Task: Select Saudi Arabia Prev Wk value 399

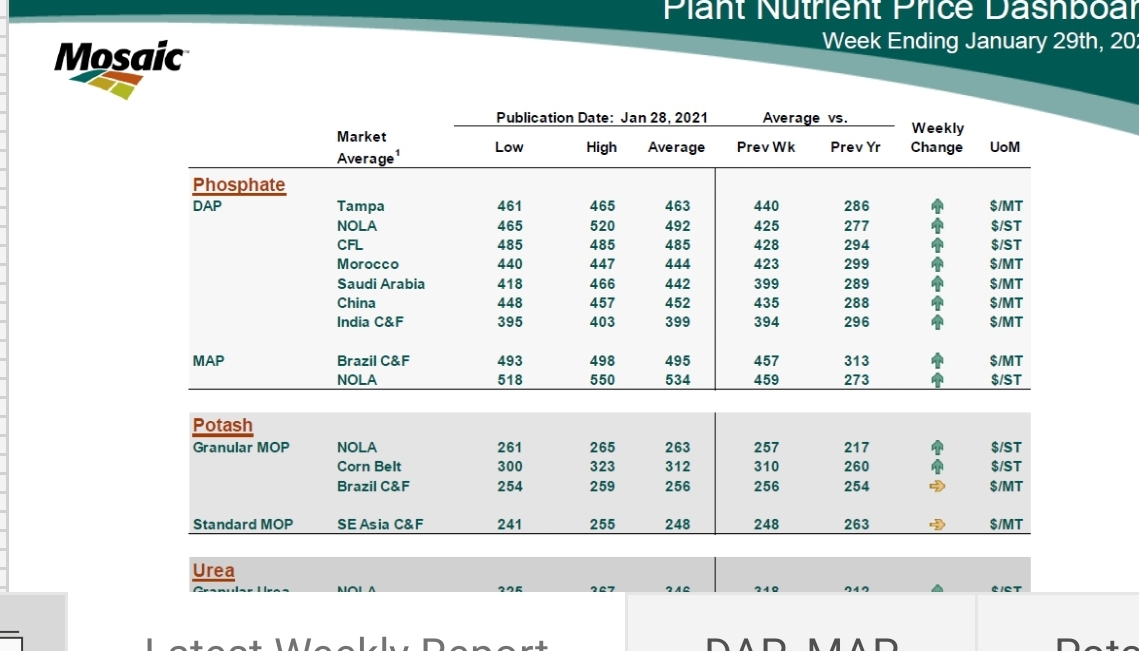Action: (766, 284)
